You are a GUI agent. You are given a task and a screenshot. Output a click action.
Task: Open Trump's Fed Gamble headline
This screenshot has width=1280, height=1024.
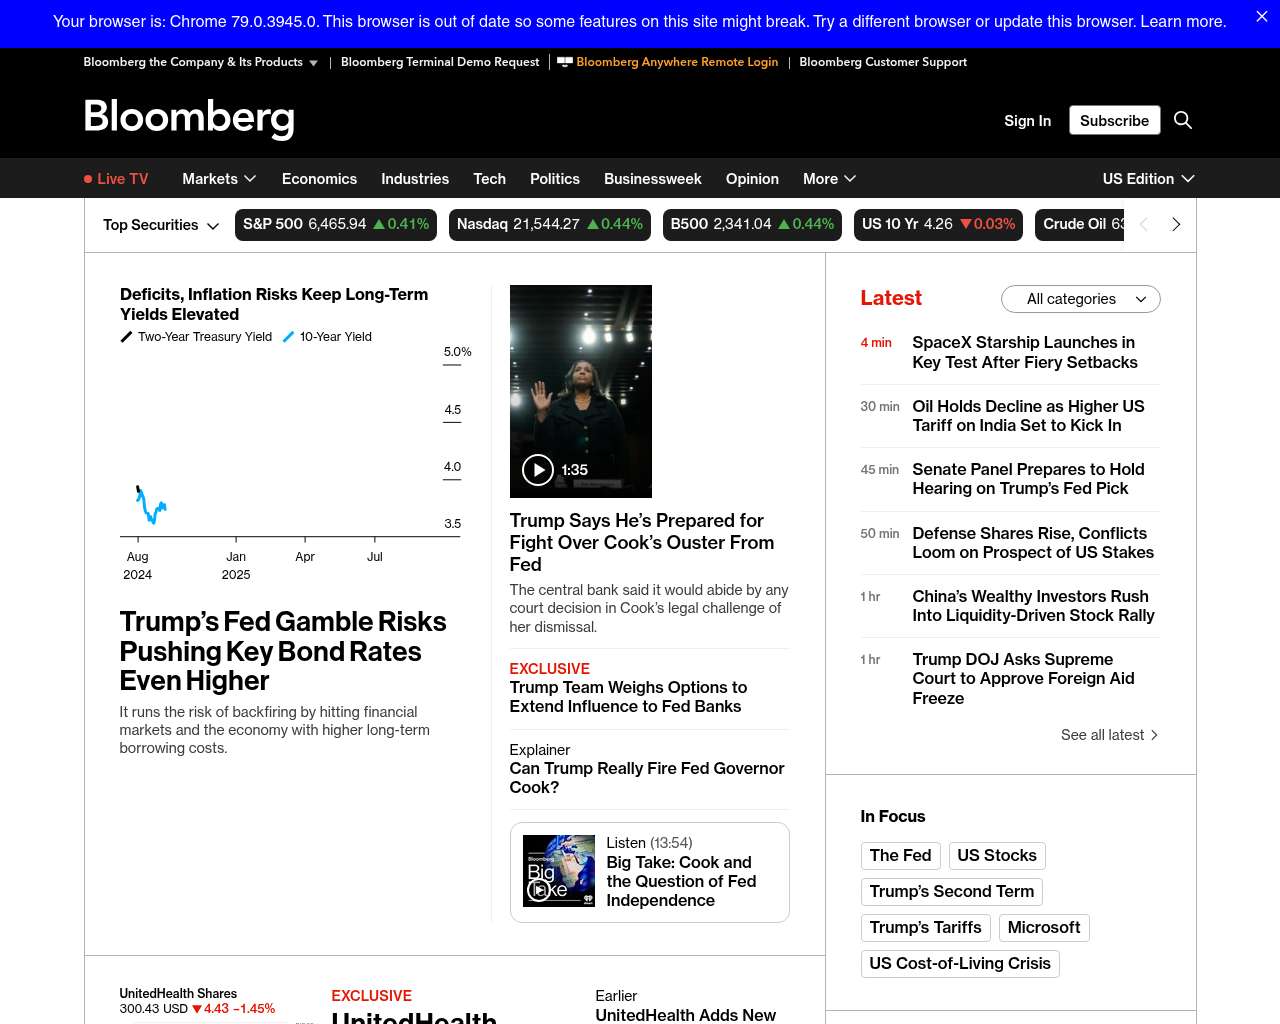pyautogui.click(x=283, y=651)
